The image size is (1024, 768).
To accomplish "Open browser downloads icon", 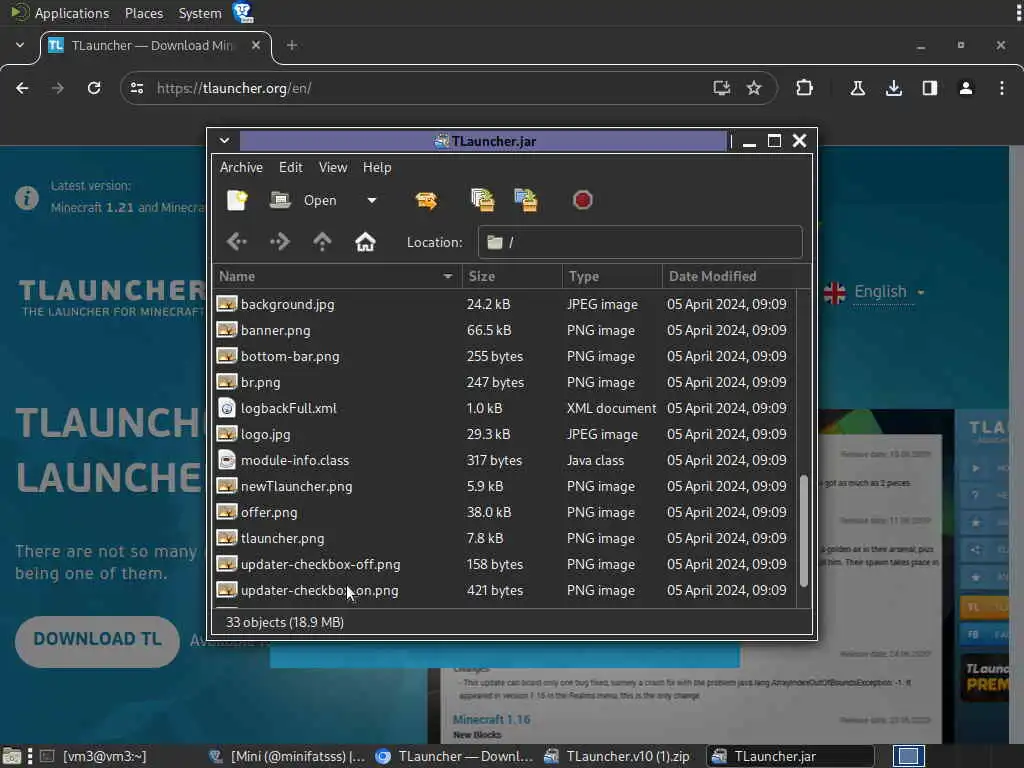I will coord(893,88).
